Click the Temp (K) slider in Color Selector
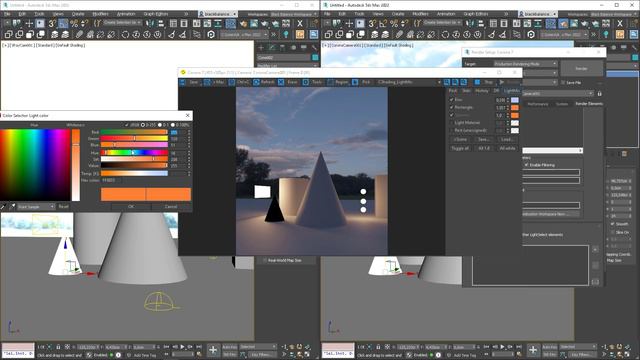This screenshot has height=360, width=640. [x=134, y=173]
